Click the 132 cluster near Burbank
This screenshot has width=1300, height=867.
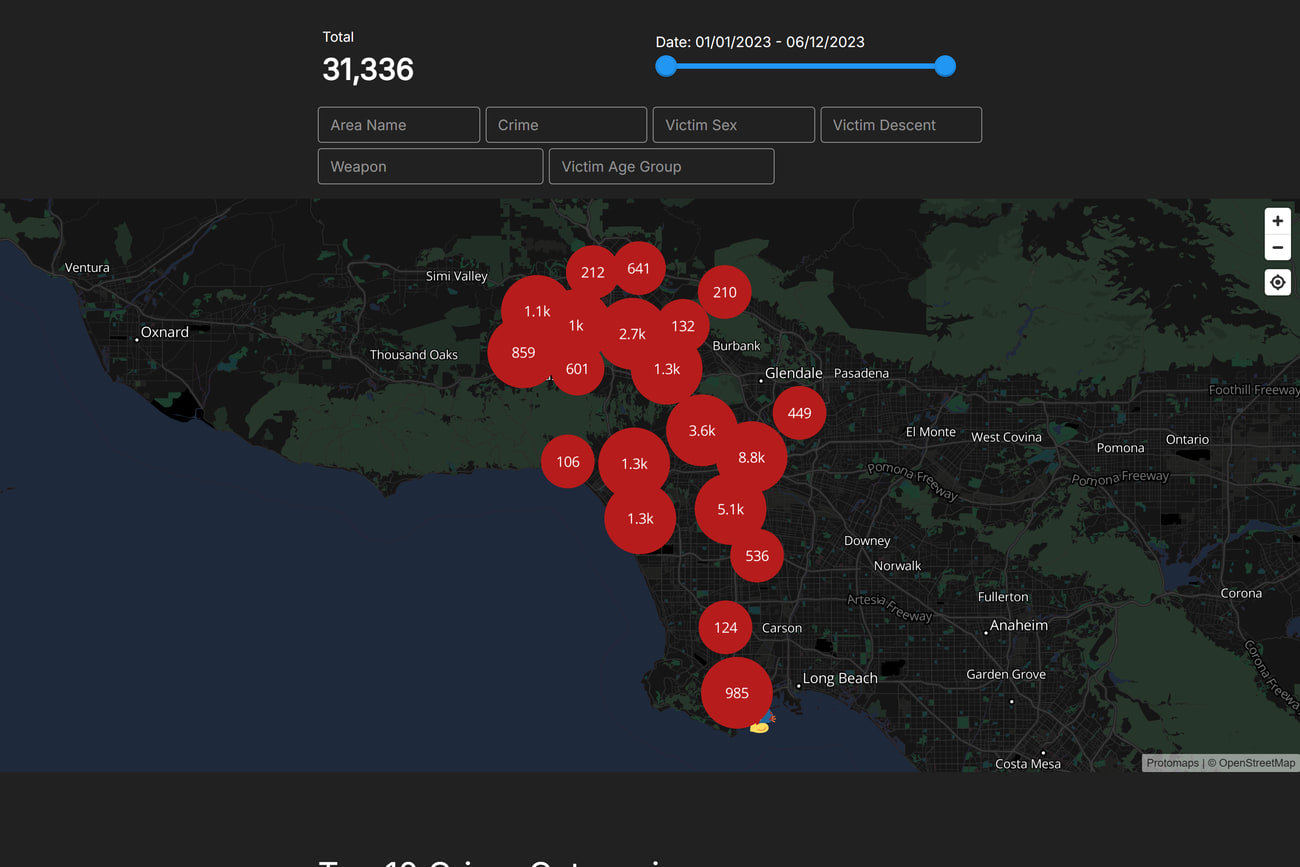point(683,326)
